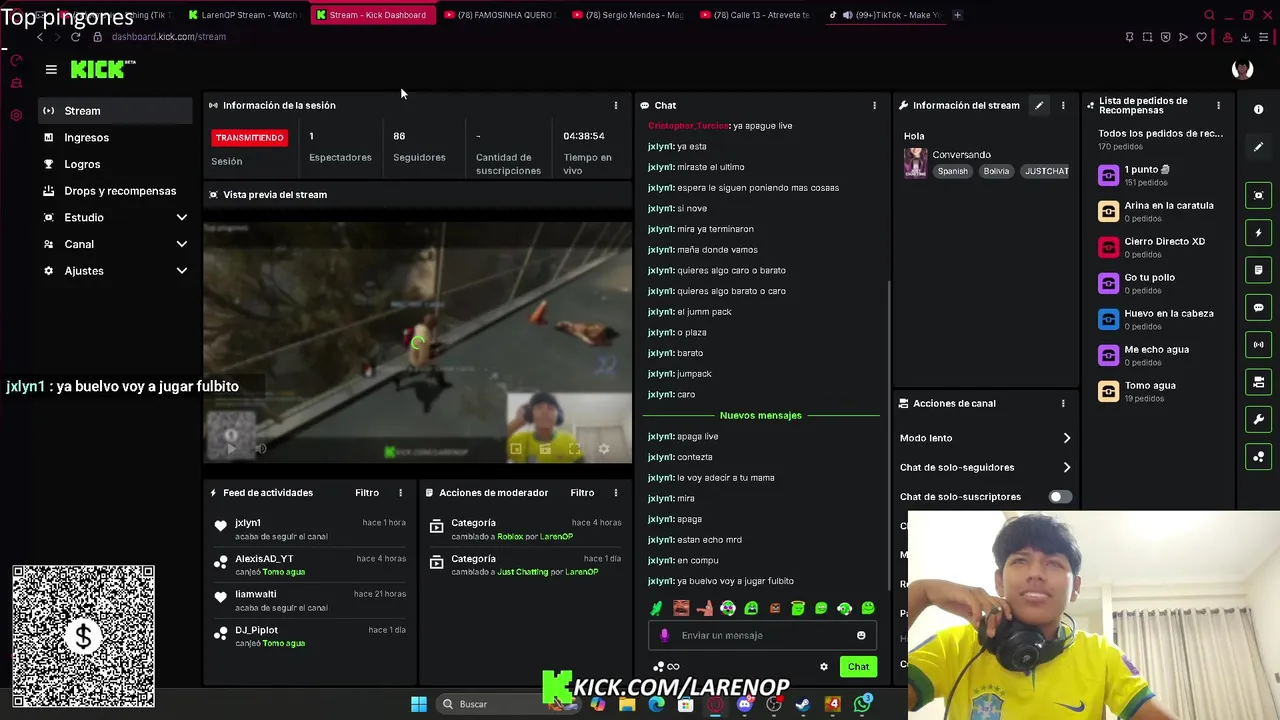Click the broadcast signal icon in right toolbar
This screenshot has height=720, width=1280.
(x=1259, y=345)
